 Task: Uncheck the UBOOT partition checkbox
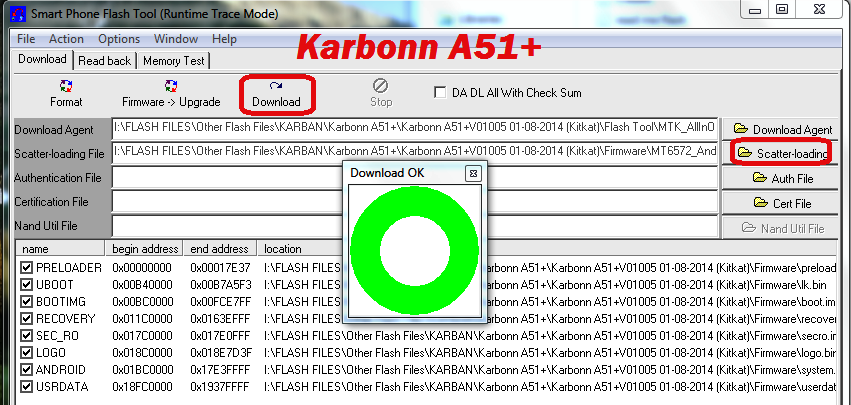pos(26,285)
